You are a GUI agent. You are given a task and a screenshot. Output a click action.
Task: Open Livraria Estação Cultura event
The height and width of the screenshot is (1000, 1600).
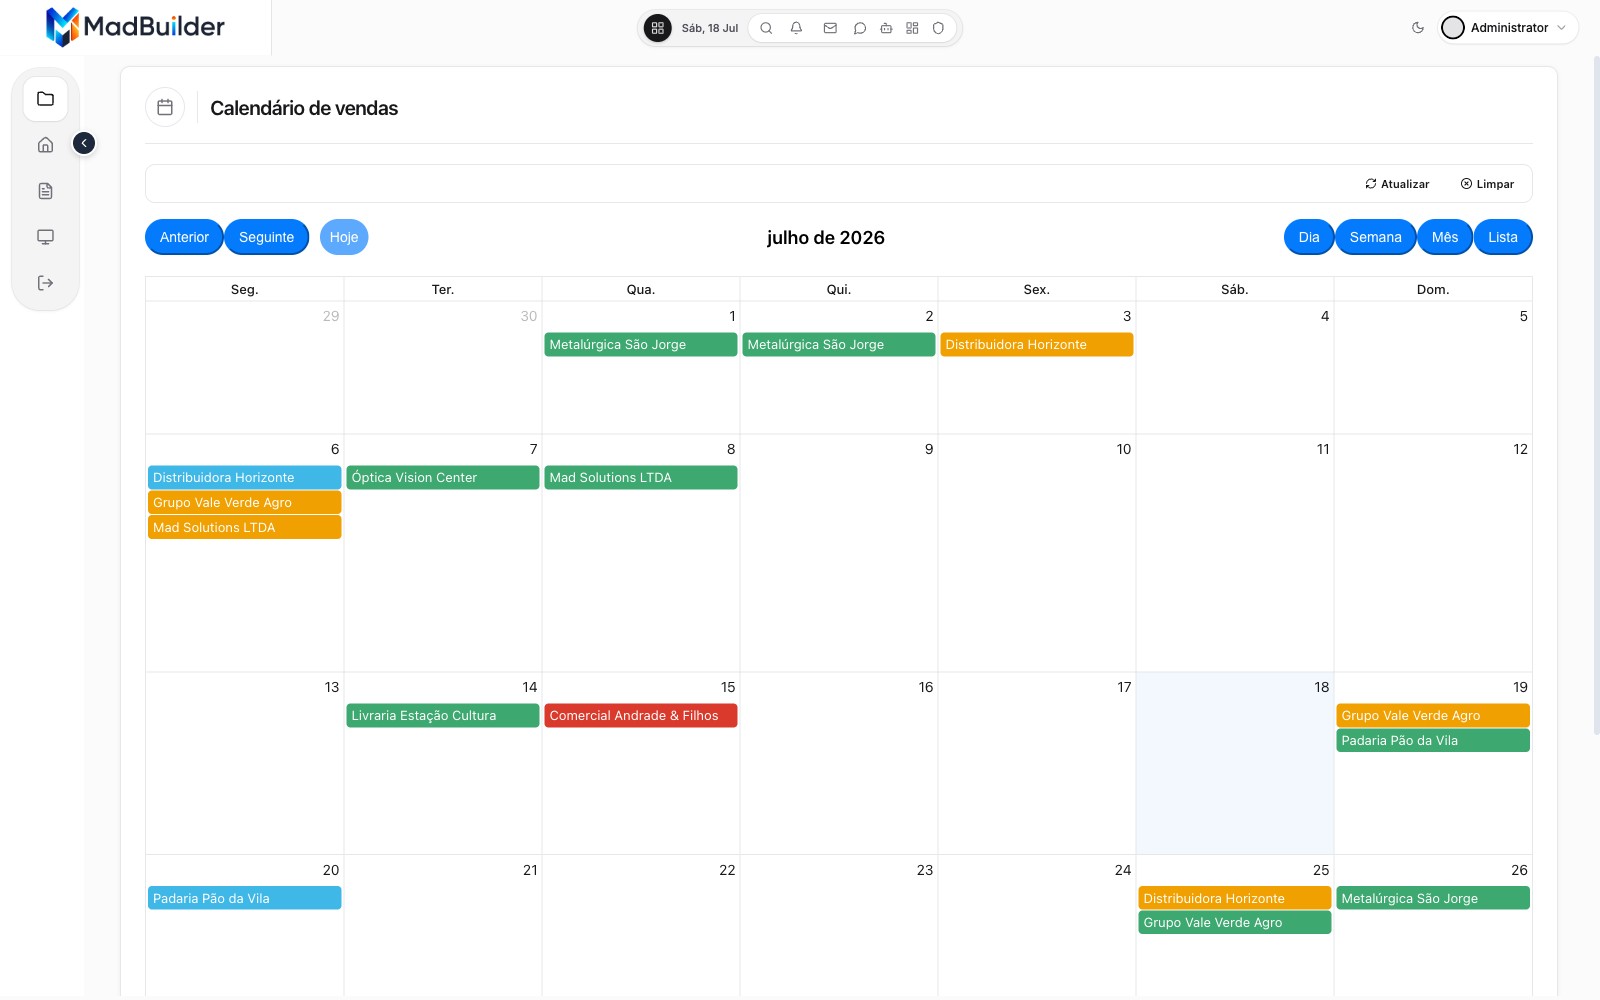[442, 715]
